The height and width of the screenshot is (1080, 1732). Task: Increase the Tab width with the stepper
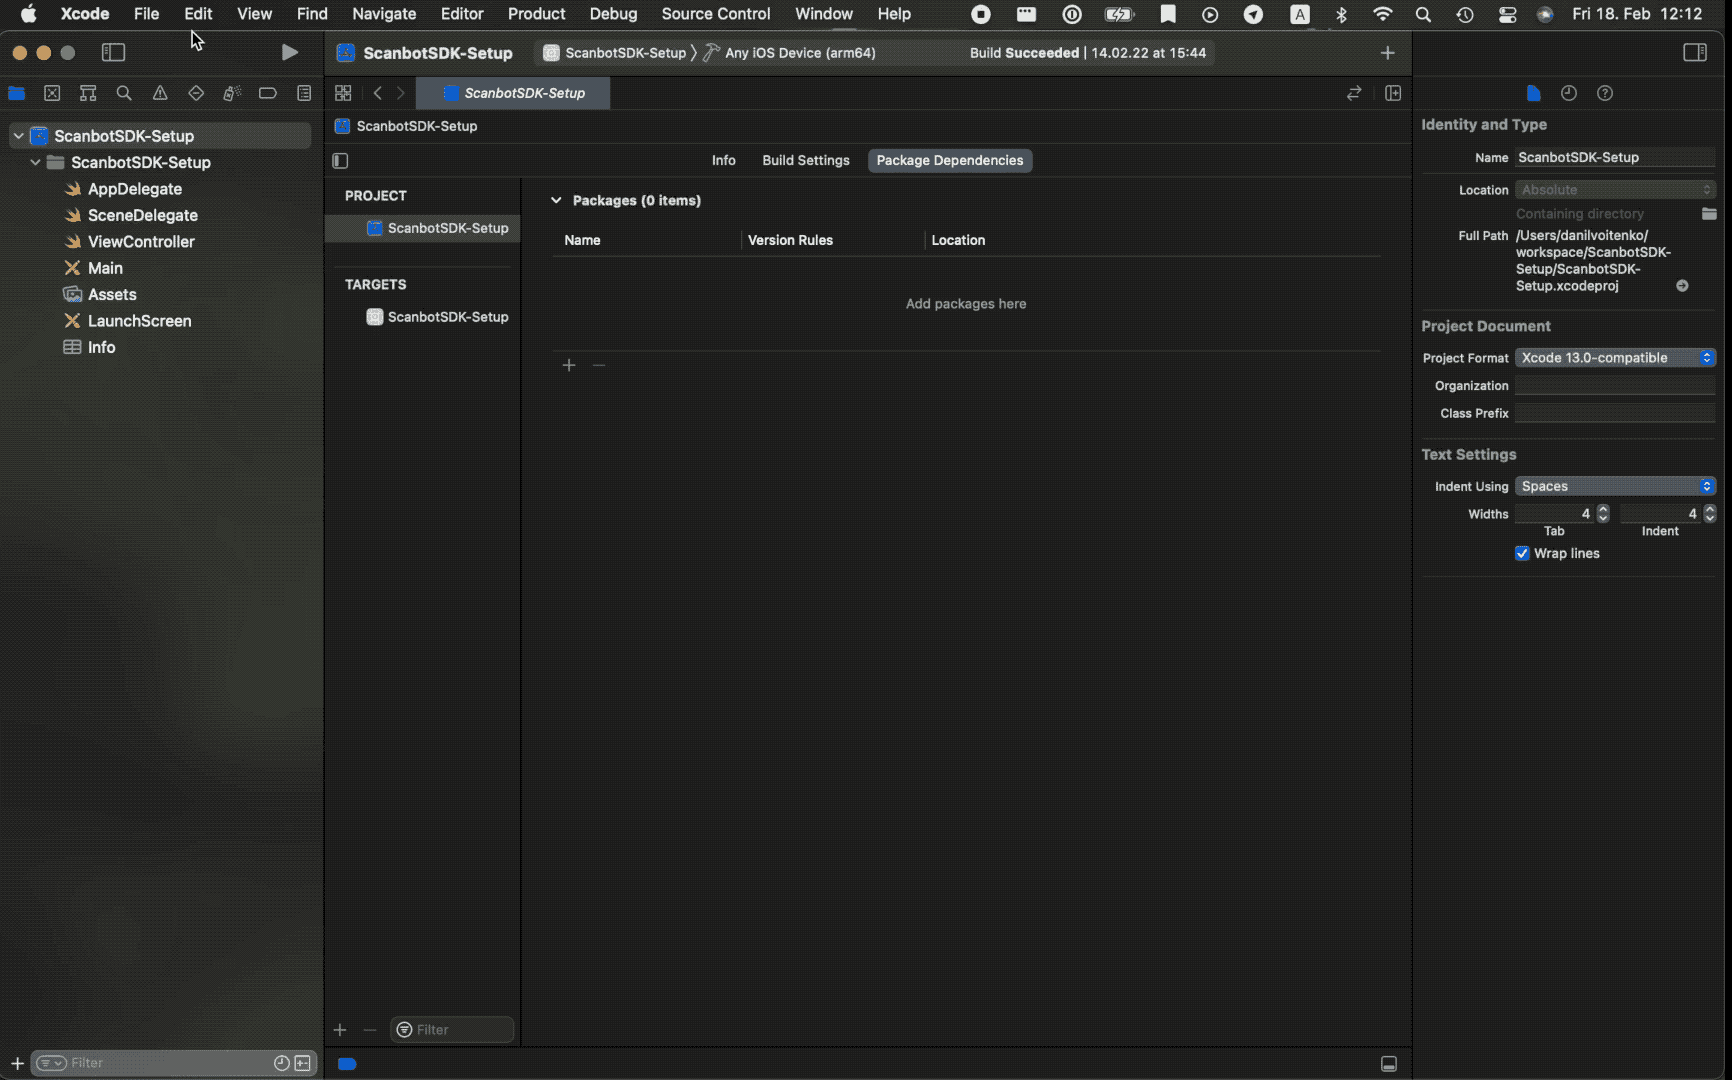click(1602, 509)
